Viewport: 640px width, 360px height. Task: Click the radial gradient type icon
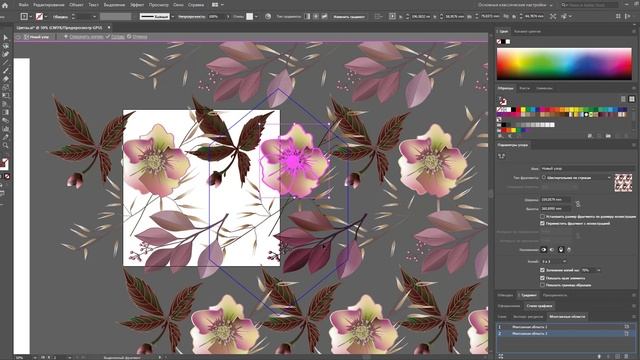(x=316, y=16)
